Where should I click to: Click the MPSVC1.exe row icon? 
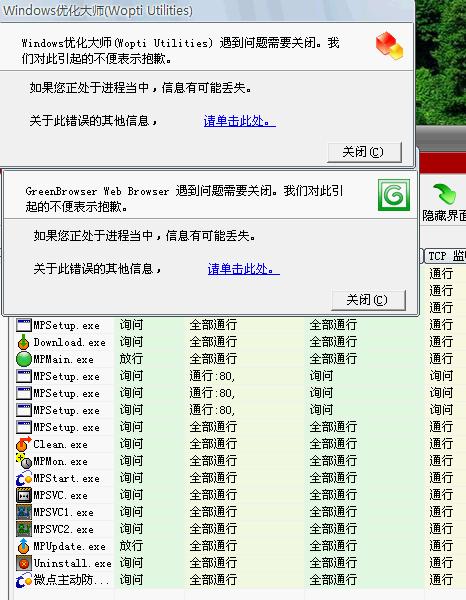tap(23, 512)
